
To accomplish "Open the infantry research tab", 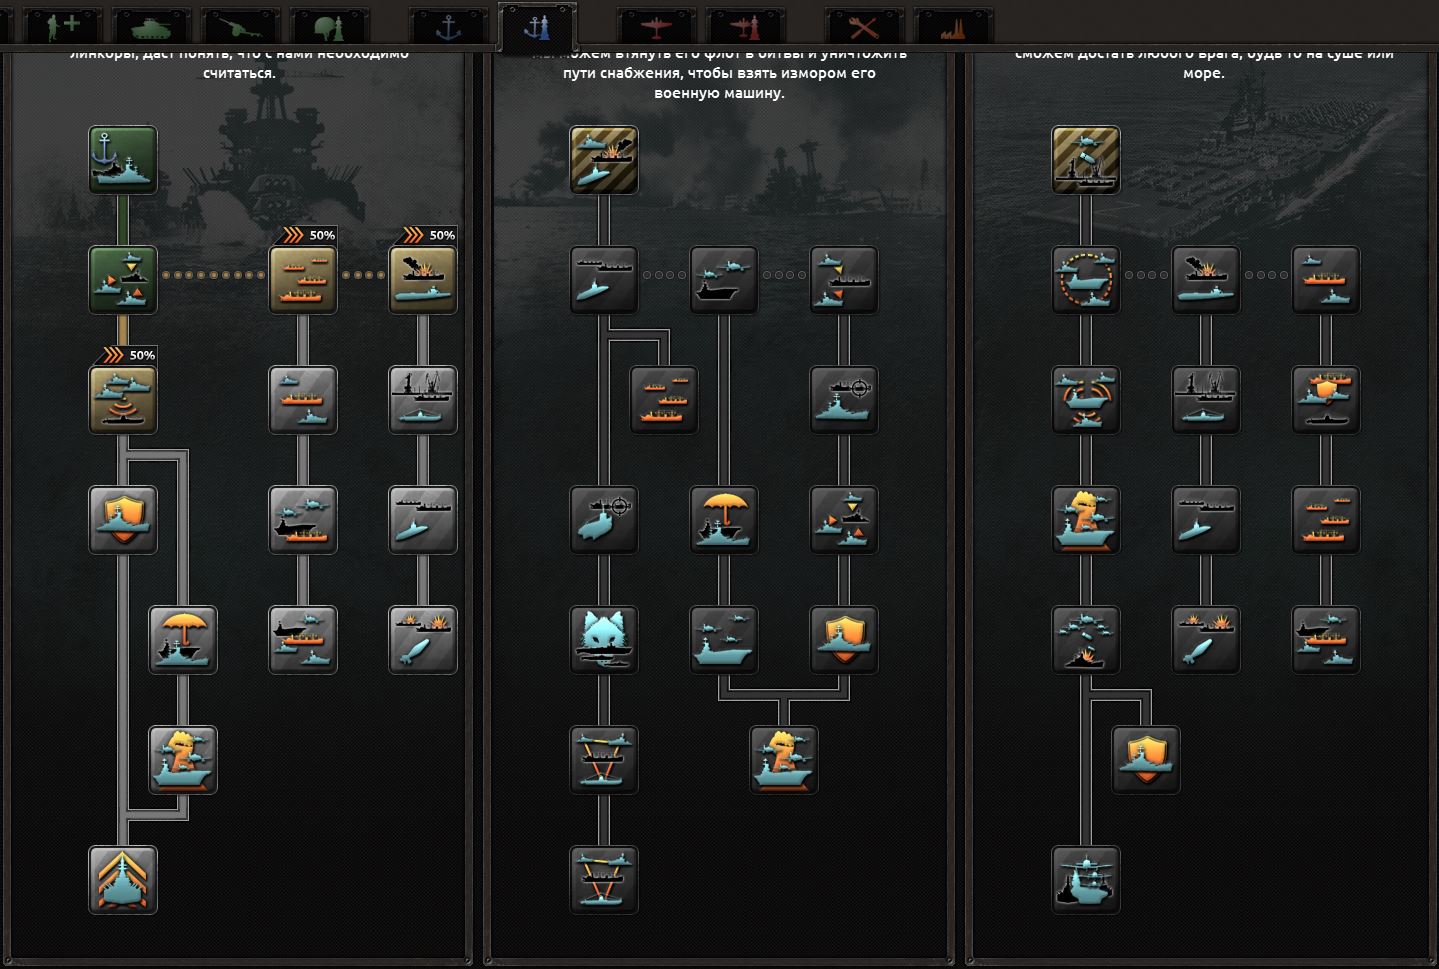I will tap(64, 25).
